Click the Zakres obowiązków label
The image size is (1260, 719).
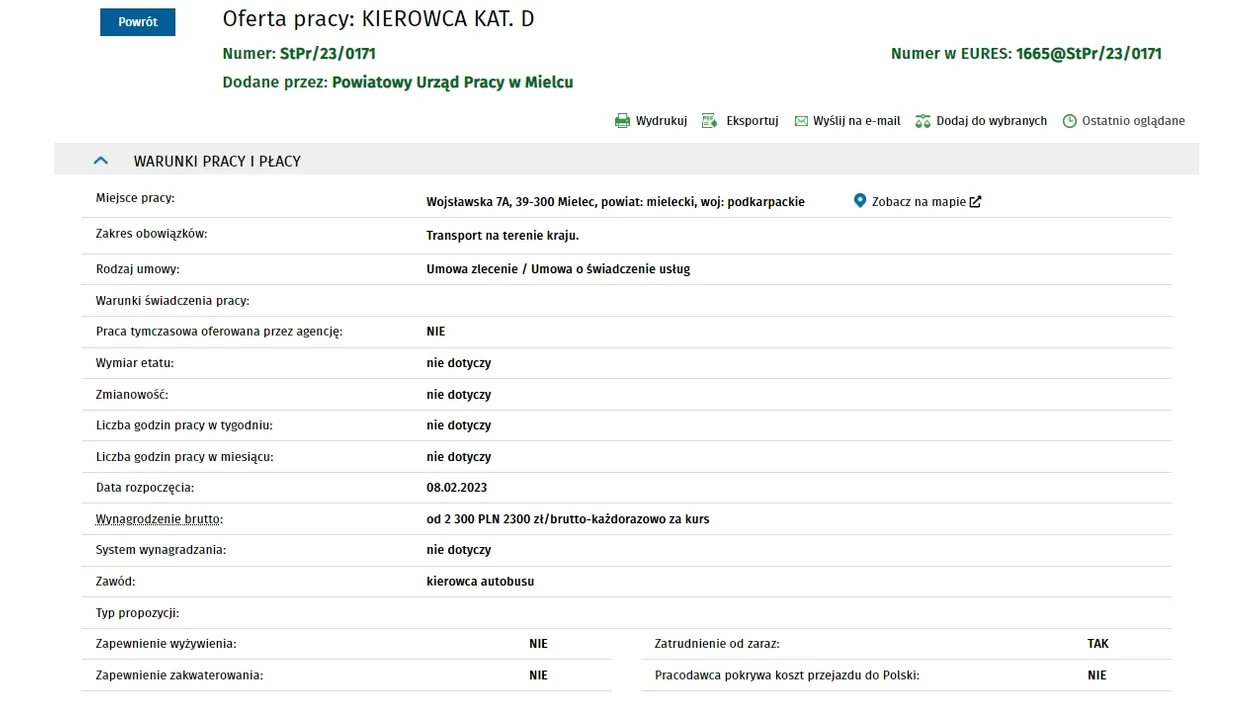click(x=151, y=233)
